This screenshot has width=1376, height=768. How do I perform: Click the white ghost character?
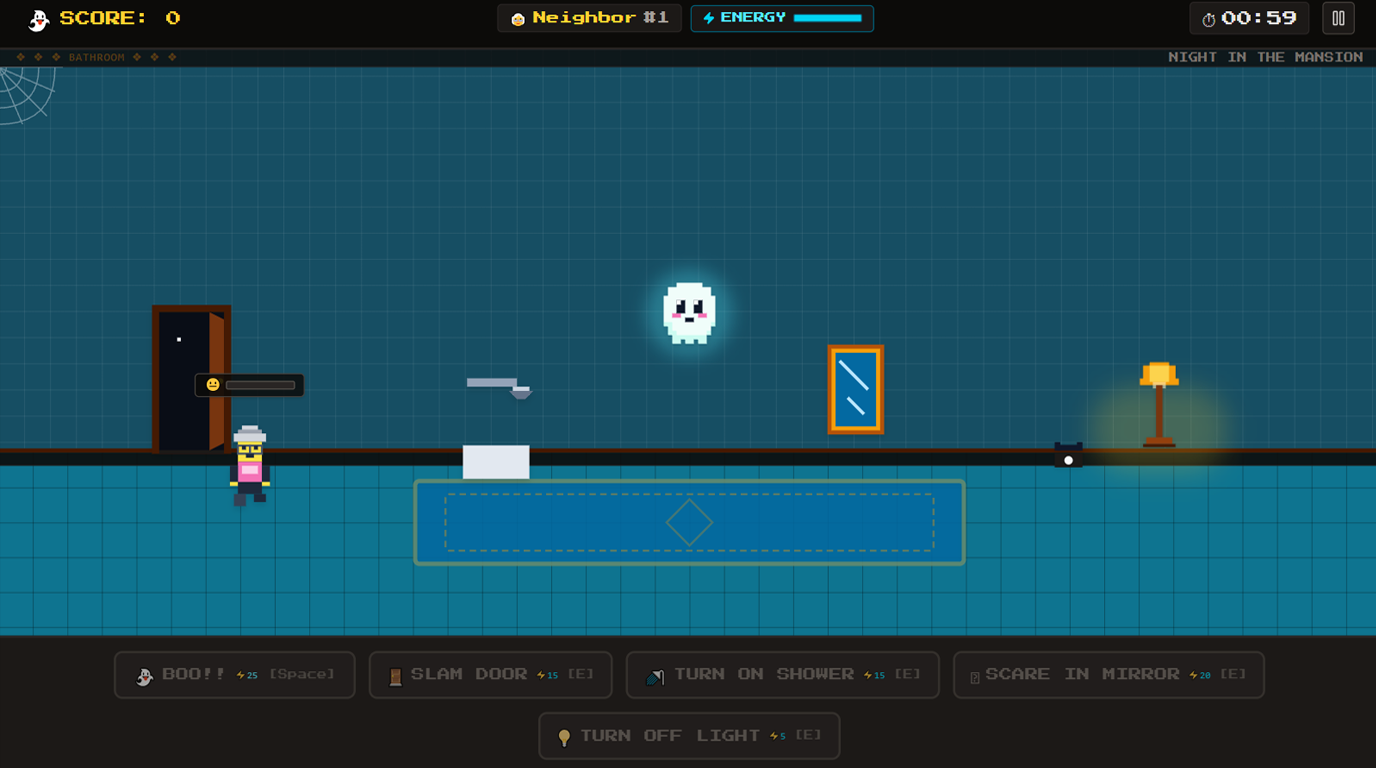coord(689,313)
